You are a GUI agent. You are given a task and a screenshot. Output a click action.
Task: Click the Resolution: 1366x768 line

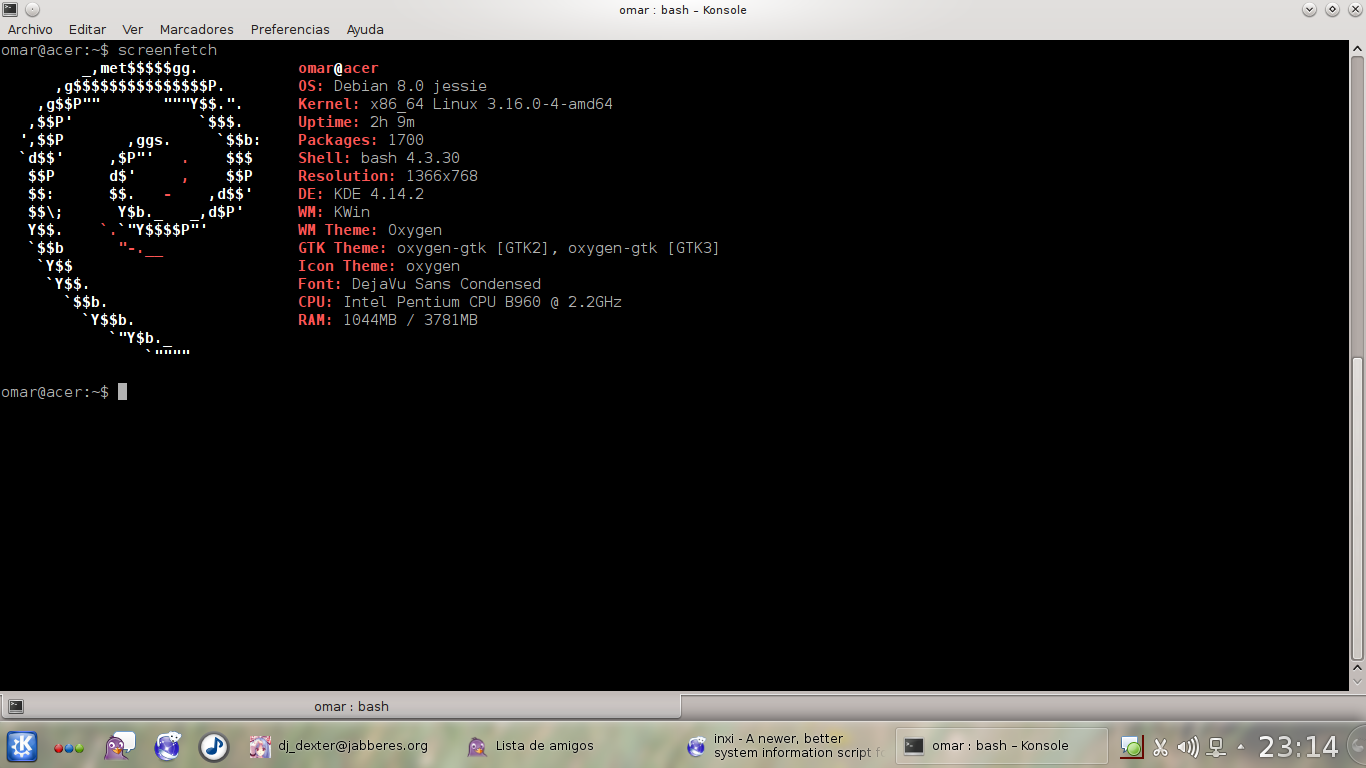[x=388, y=176]
